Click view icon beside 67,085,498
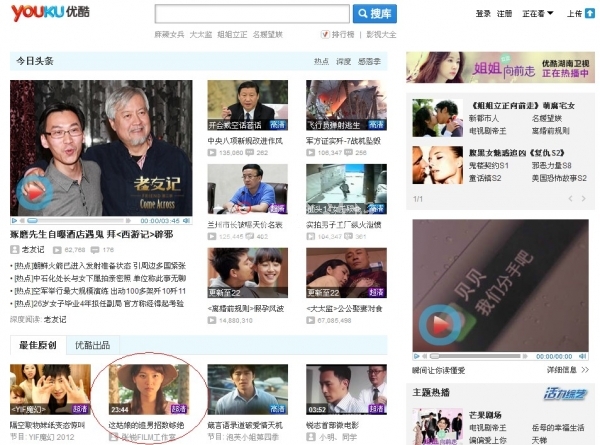The width and height of the screenshot is (600, 445). 310,320
